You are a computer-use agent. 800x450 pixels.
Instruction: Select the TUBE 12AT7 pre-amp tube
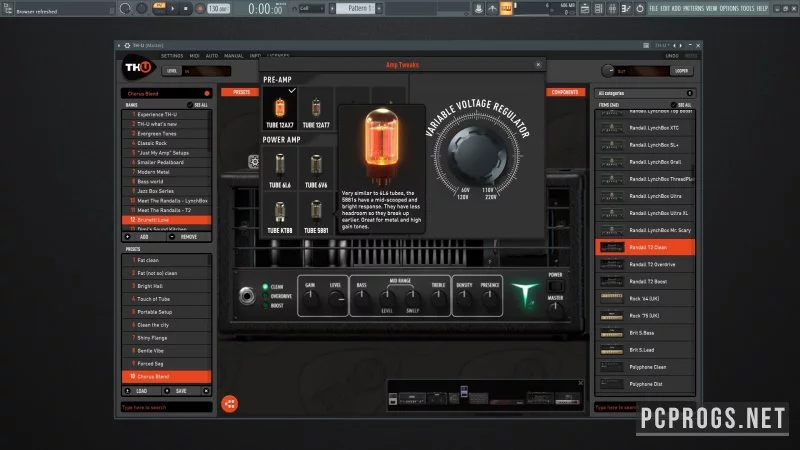(316, 108)
